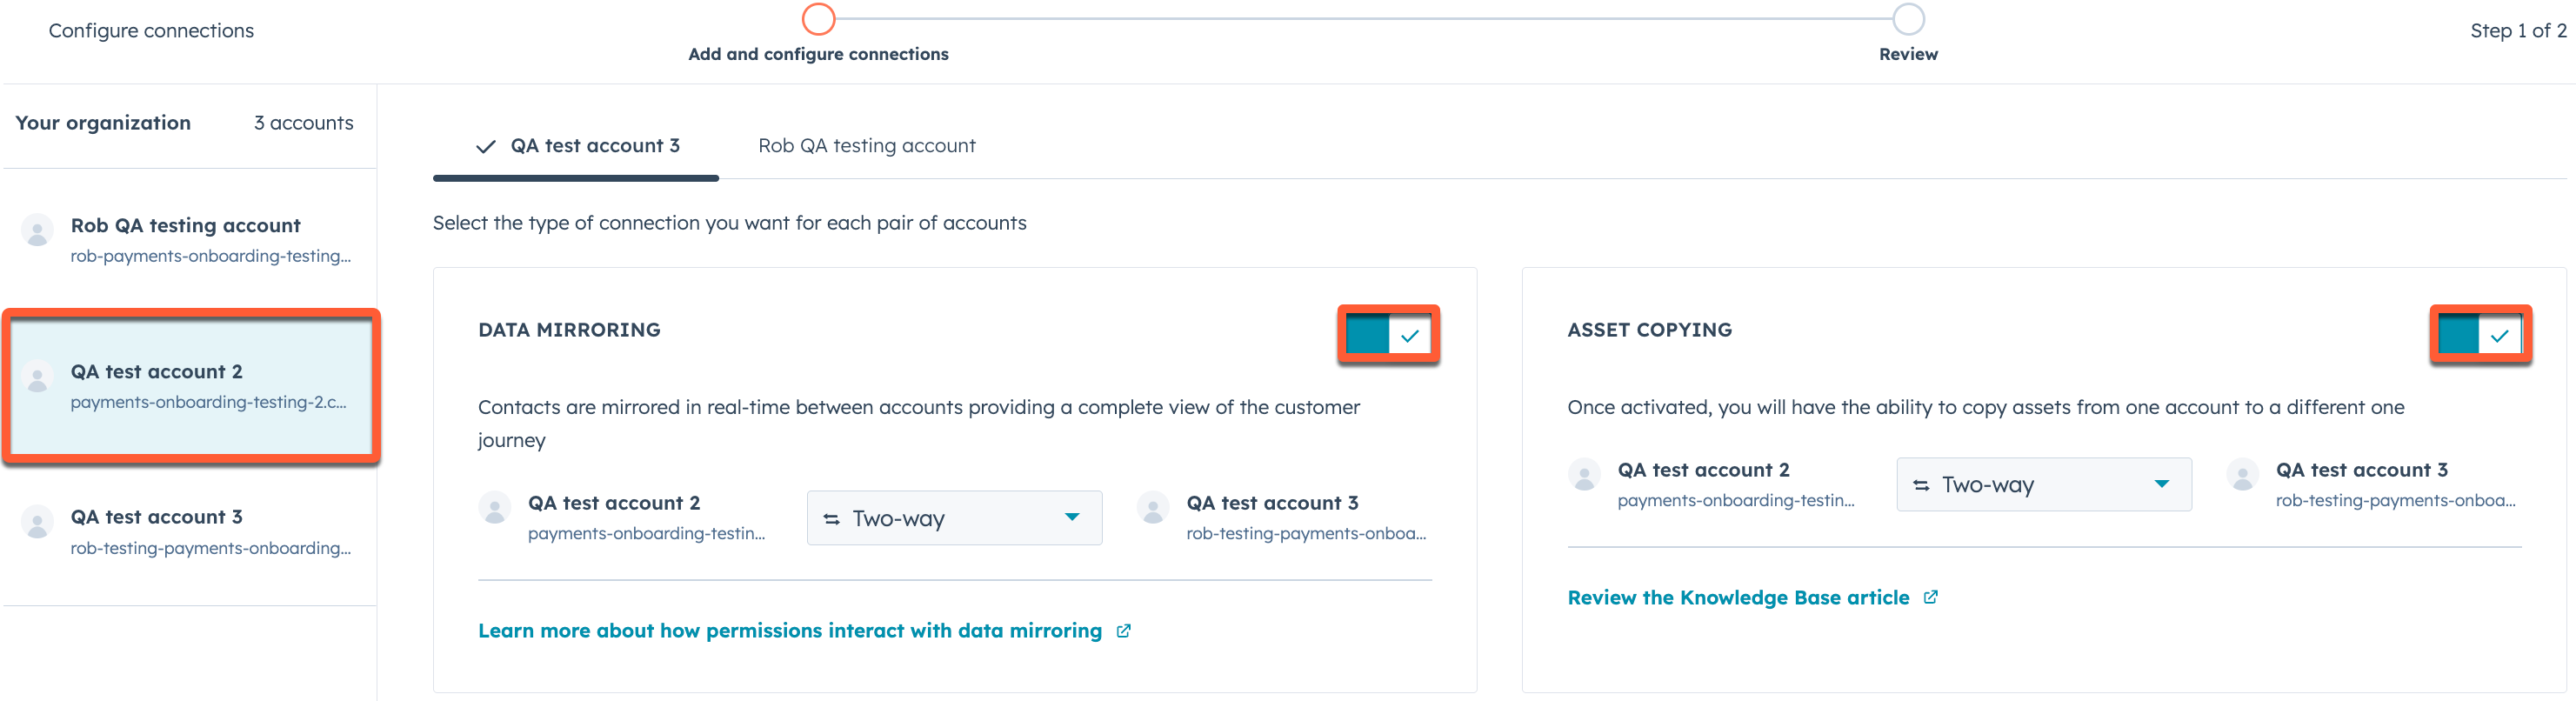The height and width of the screenshot is (701, 2576).
Task: Click QA test account 2 avatar in Asset Copying
Action: pyautogui.click(x=1584, y=475)
